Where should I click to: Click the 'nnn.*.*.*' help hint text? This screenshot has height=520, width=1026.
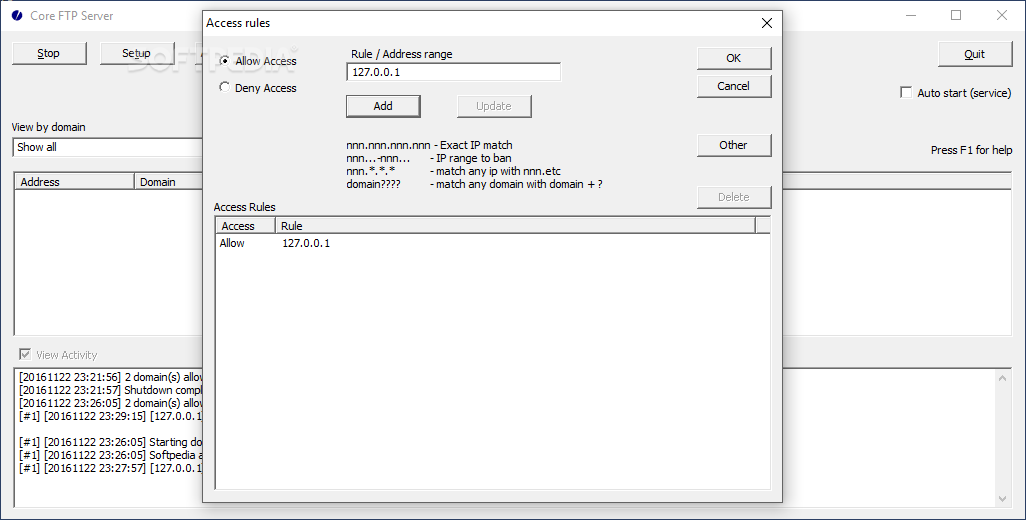tap(370, 171)
